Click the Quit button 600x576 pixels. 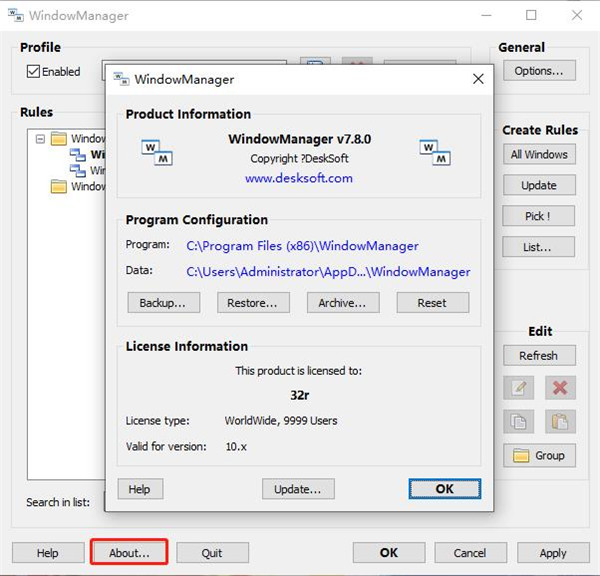[212, 553]
